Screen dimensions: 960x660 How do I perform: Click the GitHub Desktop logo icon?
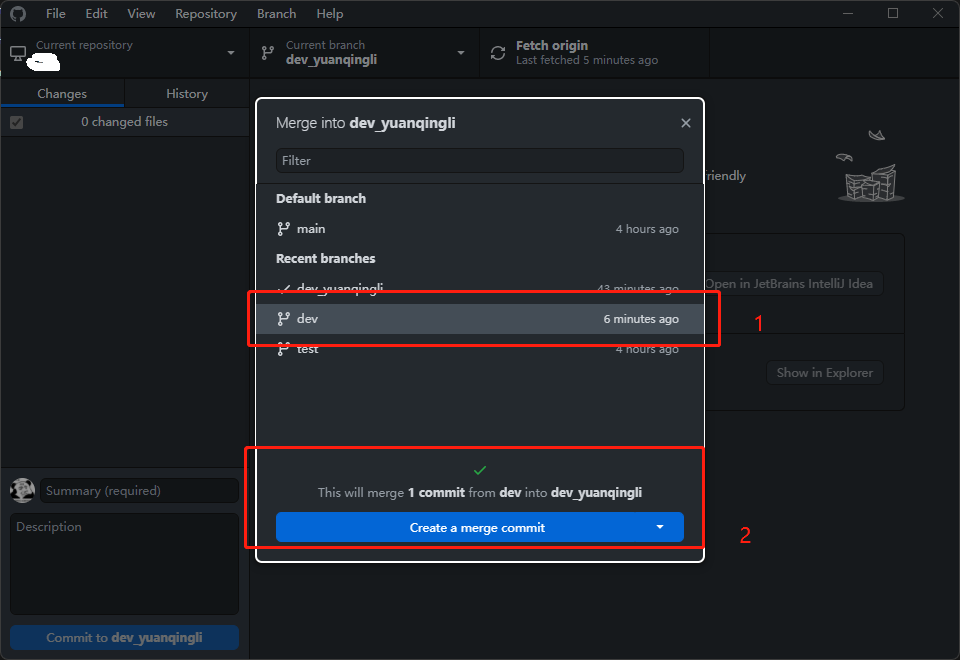click(x=18, y=13)
